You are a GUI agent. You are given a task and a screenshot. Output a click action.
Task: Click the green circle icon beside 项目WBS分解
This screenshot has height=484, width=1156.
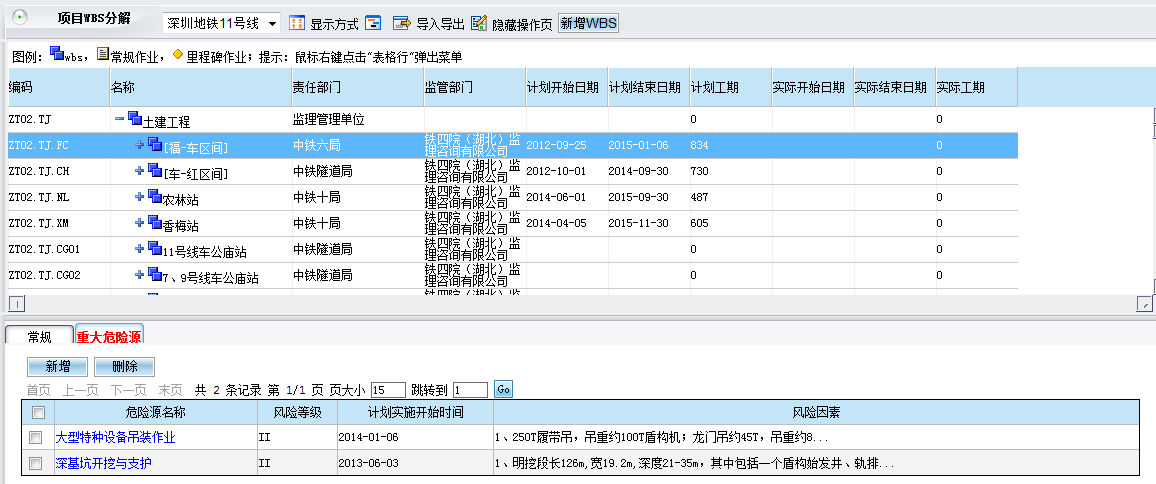coord(19,18)
